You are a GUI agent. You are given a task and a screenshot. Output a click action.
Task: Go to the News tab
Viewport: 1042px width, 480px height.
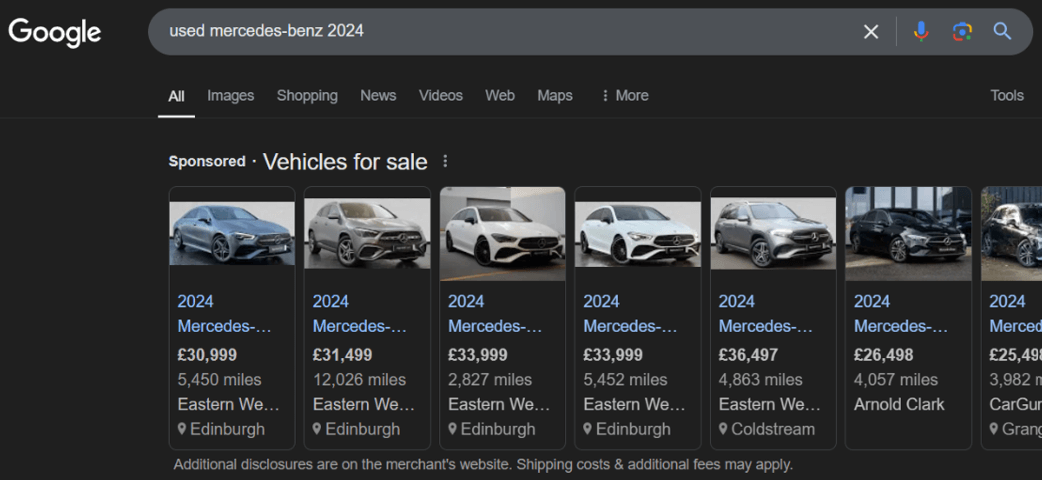click(x=378, y=96)
